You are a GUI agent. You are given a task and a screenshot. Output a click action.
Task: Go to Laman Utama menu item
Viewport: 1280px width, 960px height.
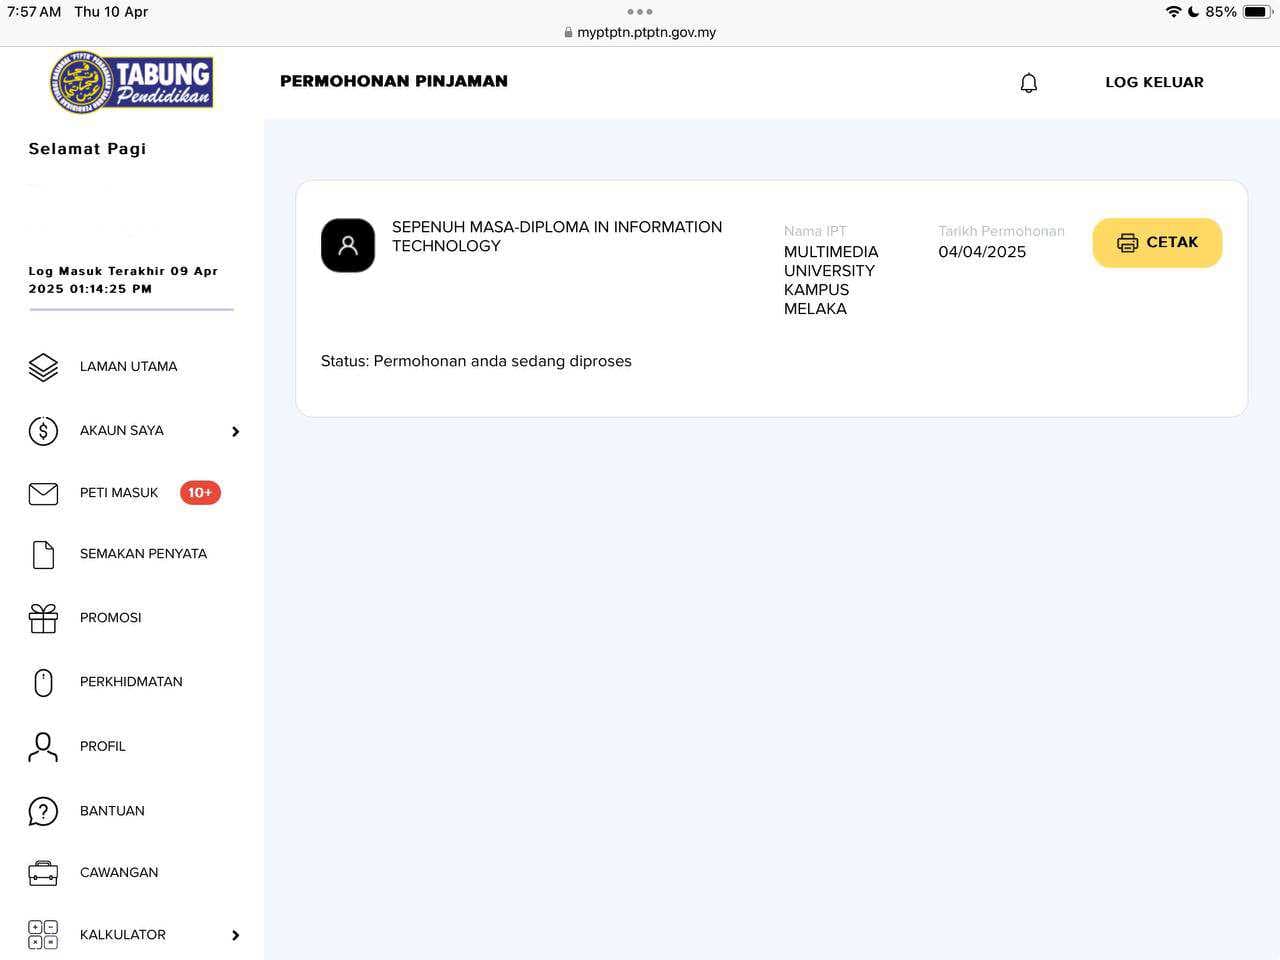coord(128,367)
